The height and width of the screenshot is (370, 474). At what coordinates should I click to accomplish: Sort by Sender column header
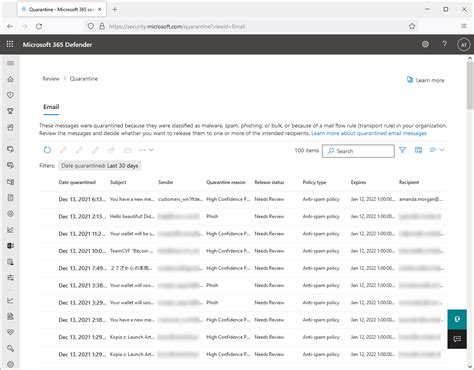pyautogui.click(x=166, y=182)
